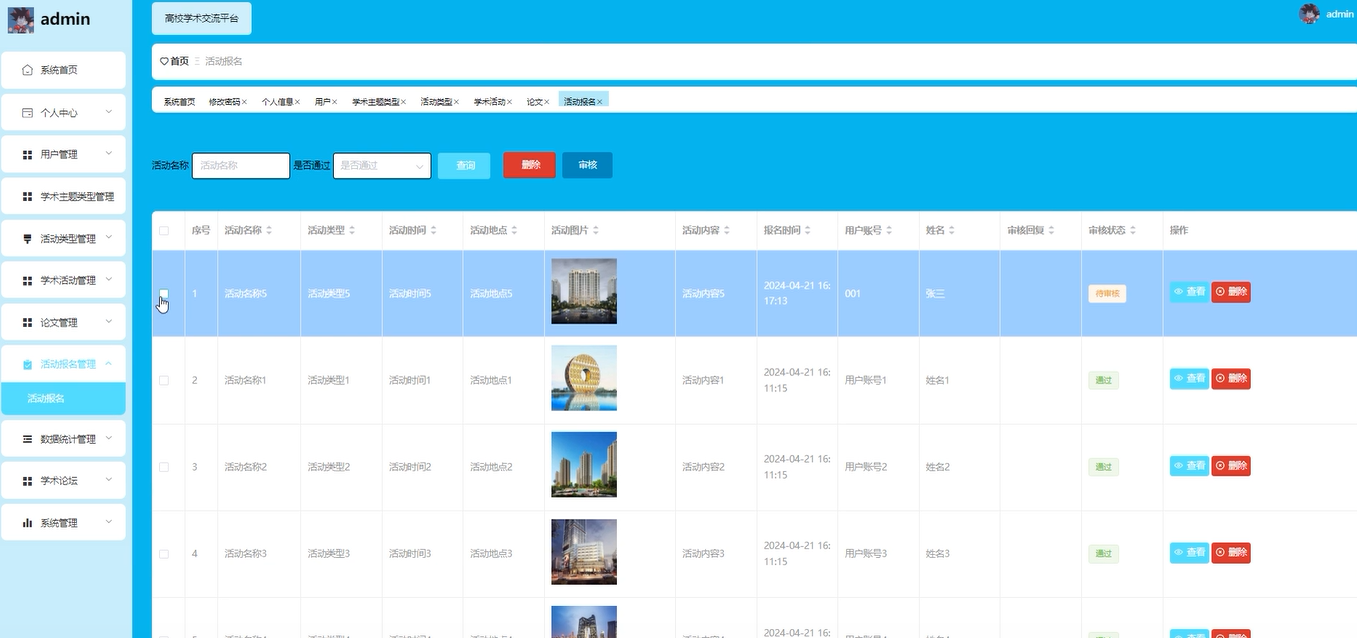Focus the 活动名称 search input field
Screen dimensions: 1357x638
click(x=241, y=166)
